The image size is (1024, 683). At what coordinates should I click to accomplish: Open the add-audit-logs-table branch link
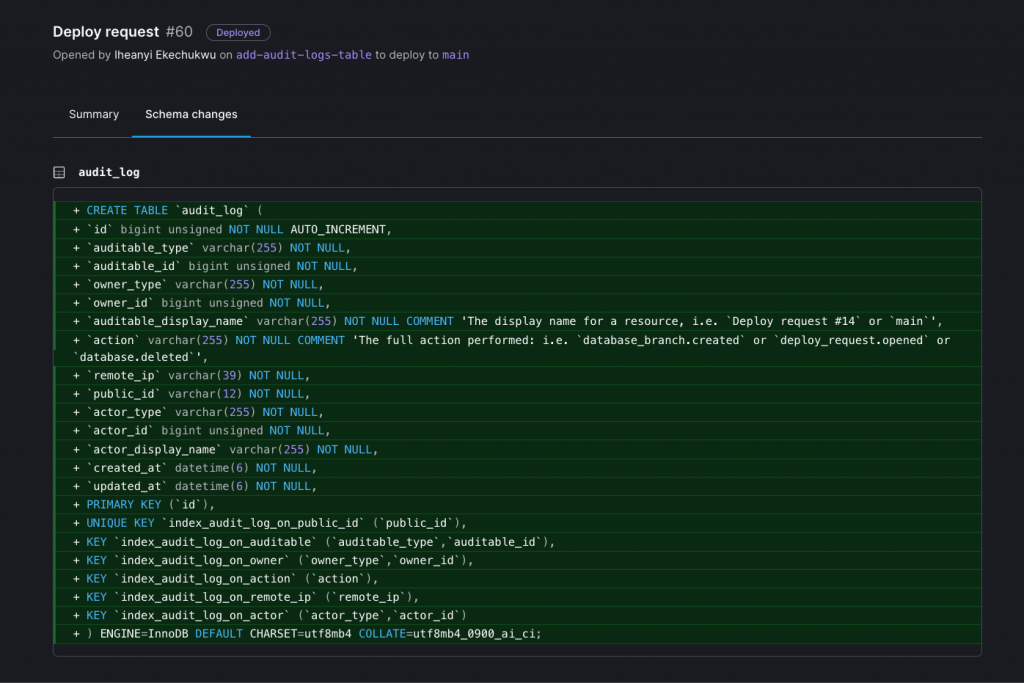[304, 55]
